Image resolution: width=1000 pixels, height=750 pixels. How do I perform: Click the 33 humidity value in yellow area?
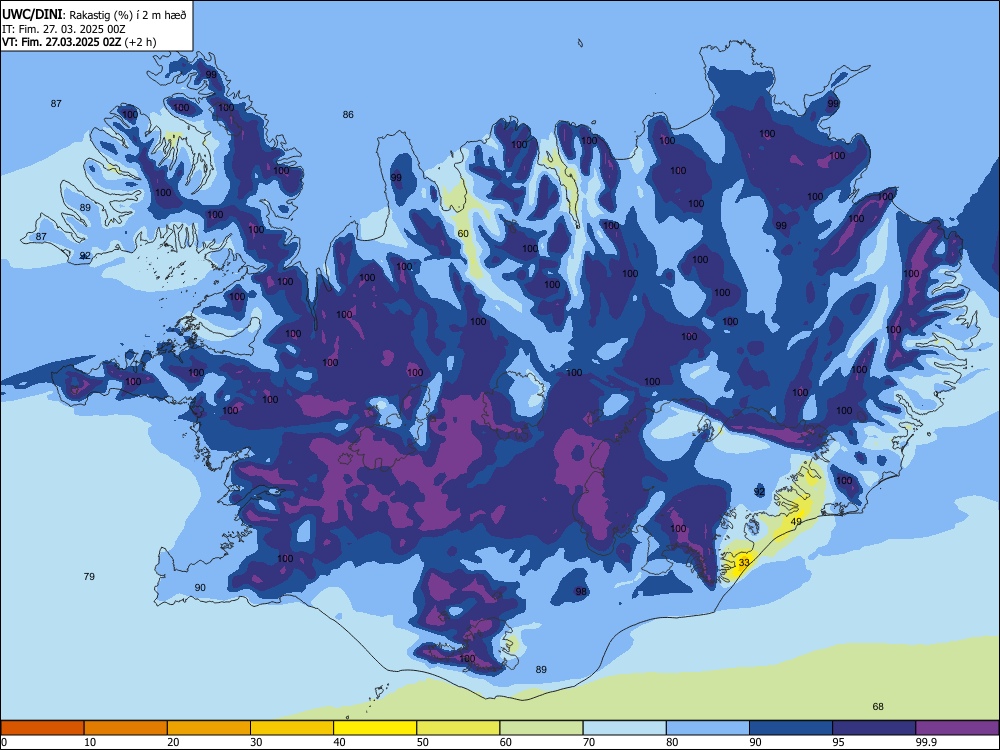(x=744, y=562)
